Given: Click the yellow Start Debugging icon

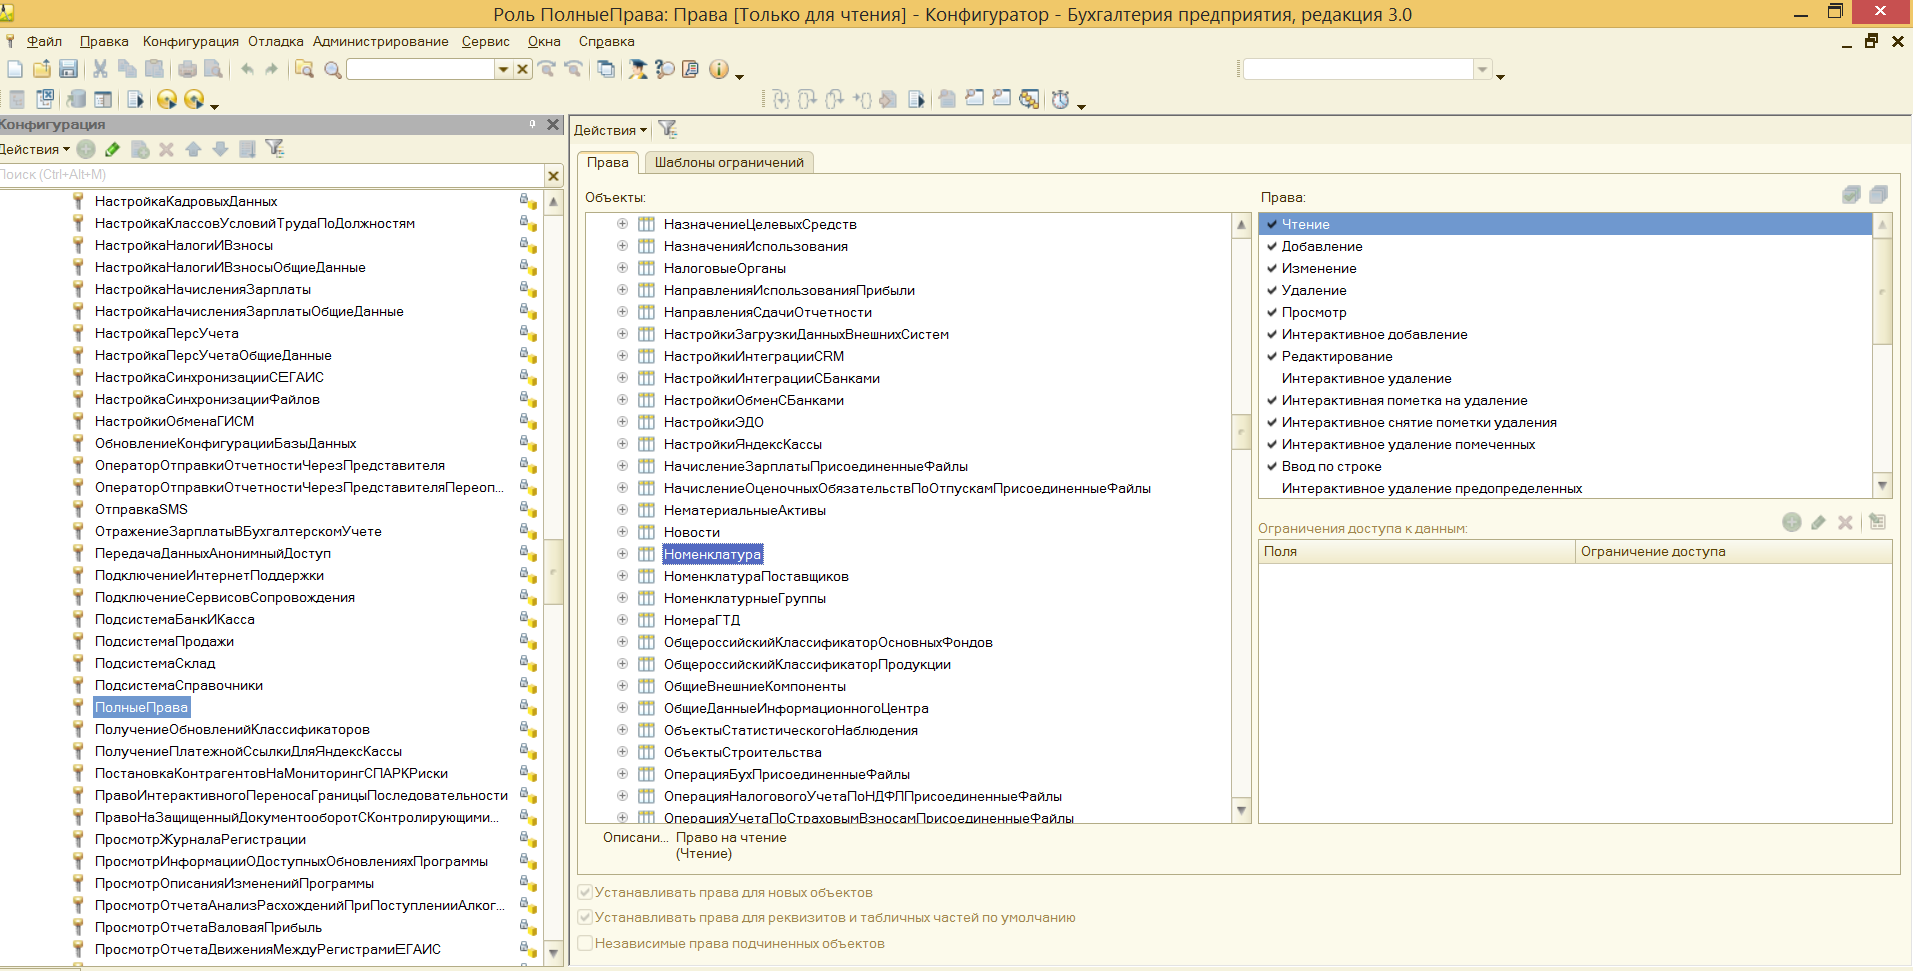Looking at the screenshot, I should (x=167, y=99).
